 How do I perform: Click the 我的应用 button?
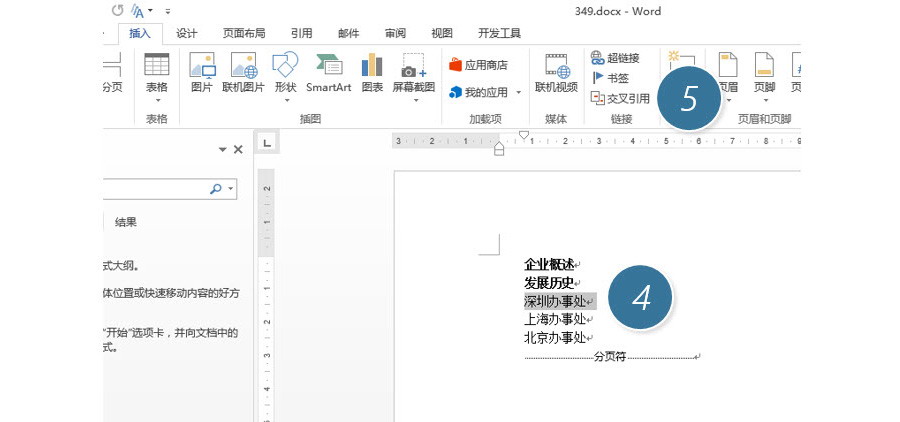[479, 92]
